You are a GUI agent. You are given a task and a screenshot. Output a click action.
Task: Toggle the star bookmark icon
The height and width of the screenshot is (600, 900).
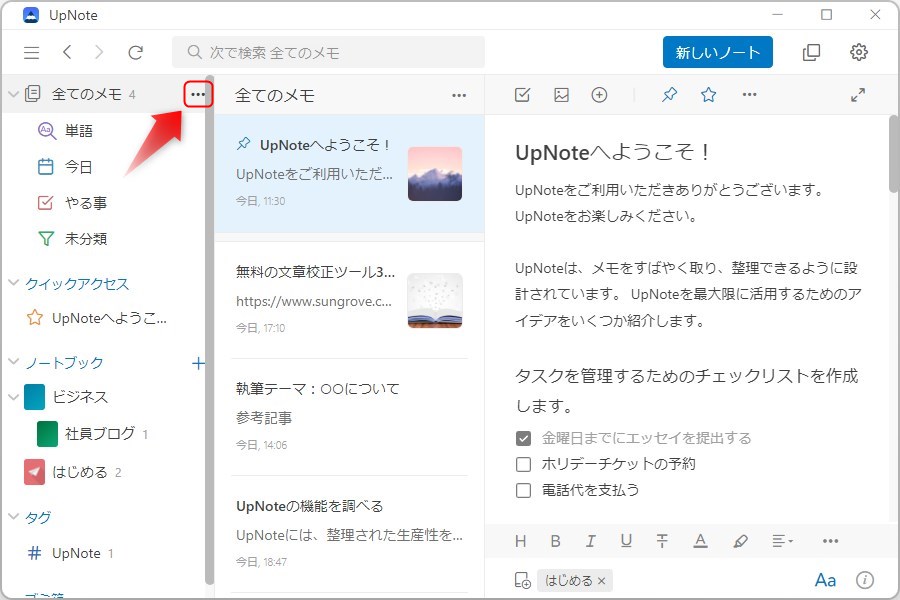tap(708, 95)
